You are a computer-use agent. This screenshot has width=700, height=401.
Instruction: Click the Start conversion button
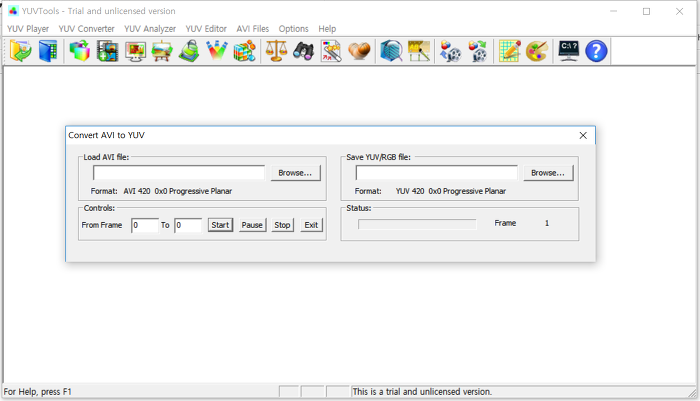pos(220,225)
